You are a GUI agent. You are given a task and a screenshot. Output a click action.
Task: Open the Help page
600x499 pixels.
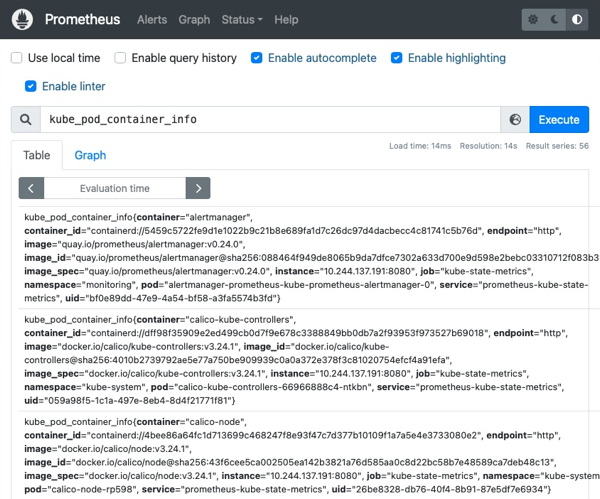(286, 20)
